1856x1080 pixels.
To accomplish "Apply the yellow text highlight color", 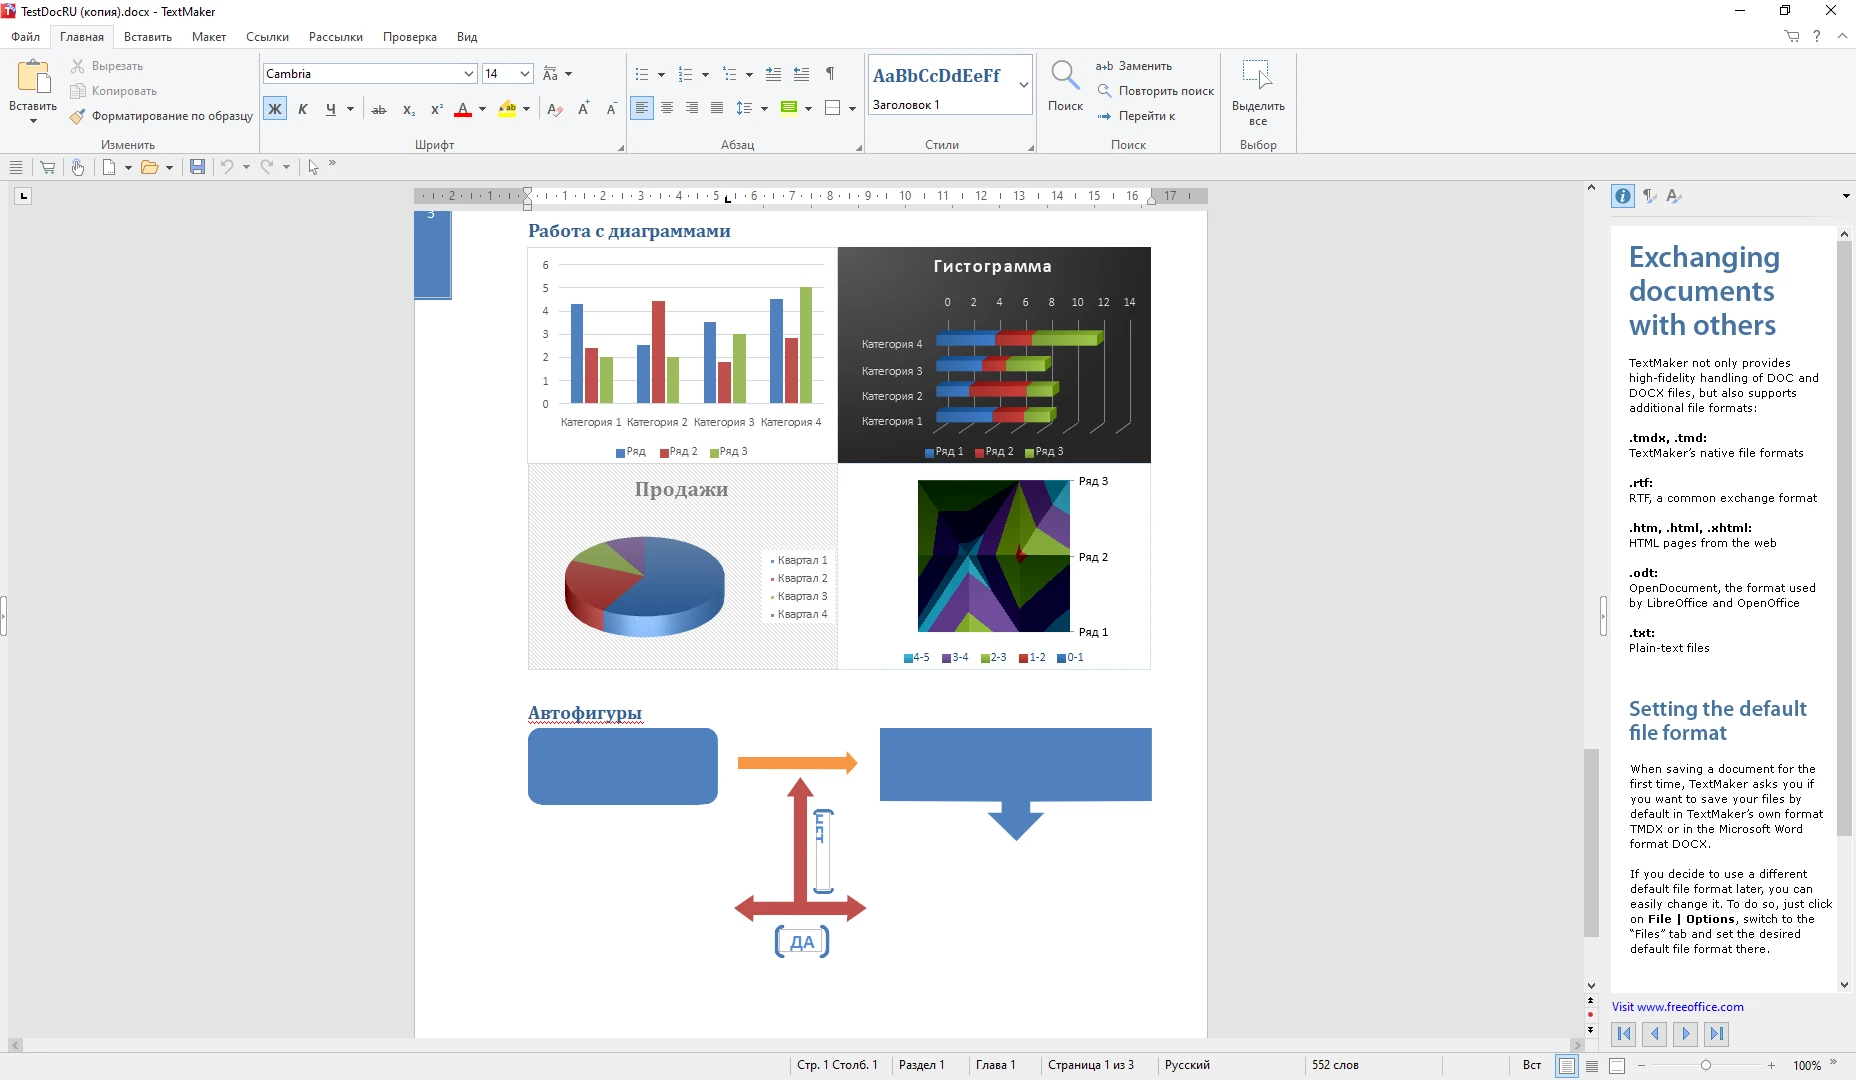I will click(x=508, y=109).
